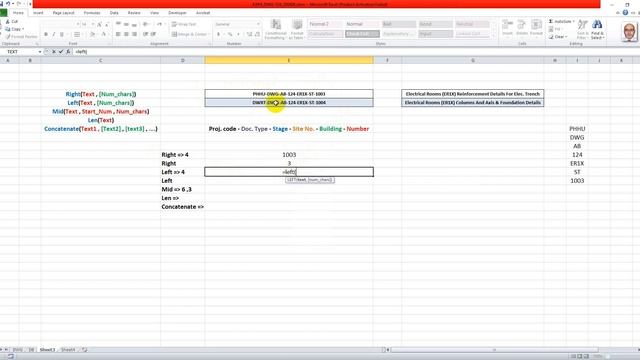Open the Page Layout ribbon tab
The width and height of the screenshot is (640, 360).
(x=64, y=13)
